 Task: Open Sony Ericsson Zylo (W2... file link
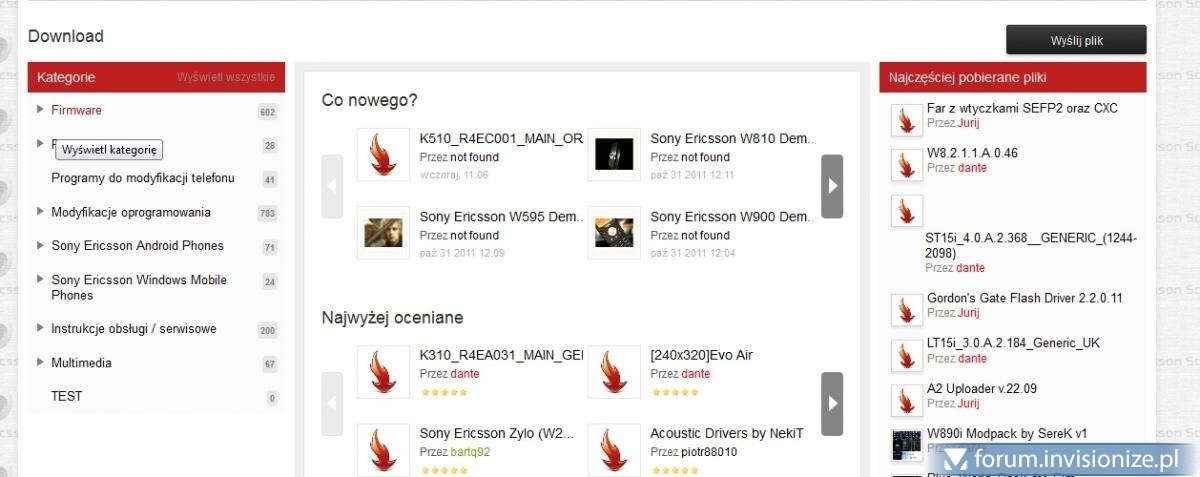click(x=497, y=434)
